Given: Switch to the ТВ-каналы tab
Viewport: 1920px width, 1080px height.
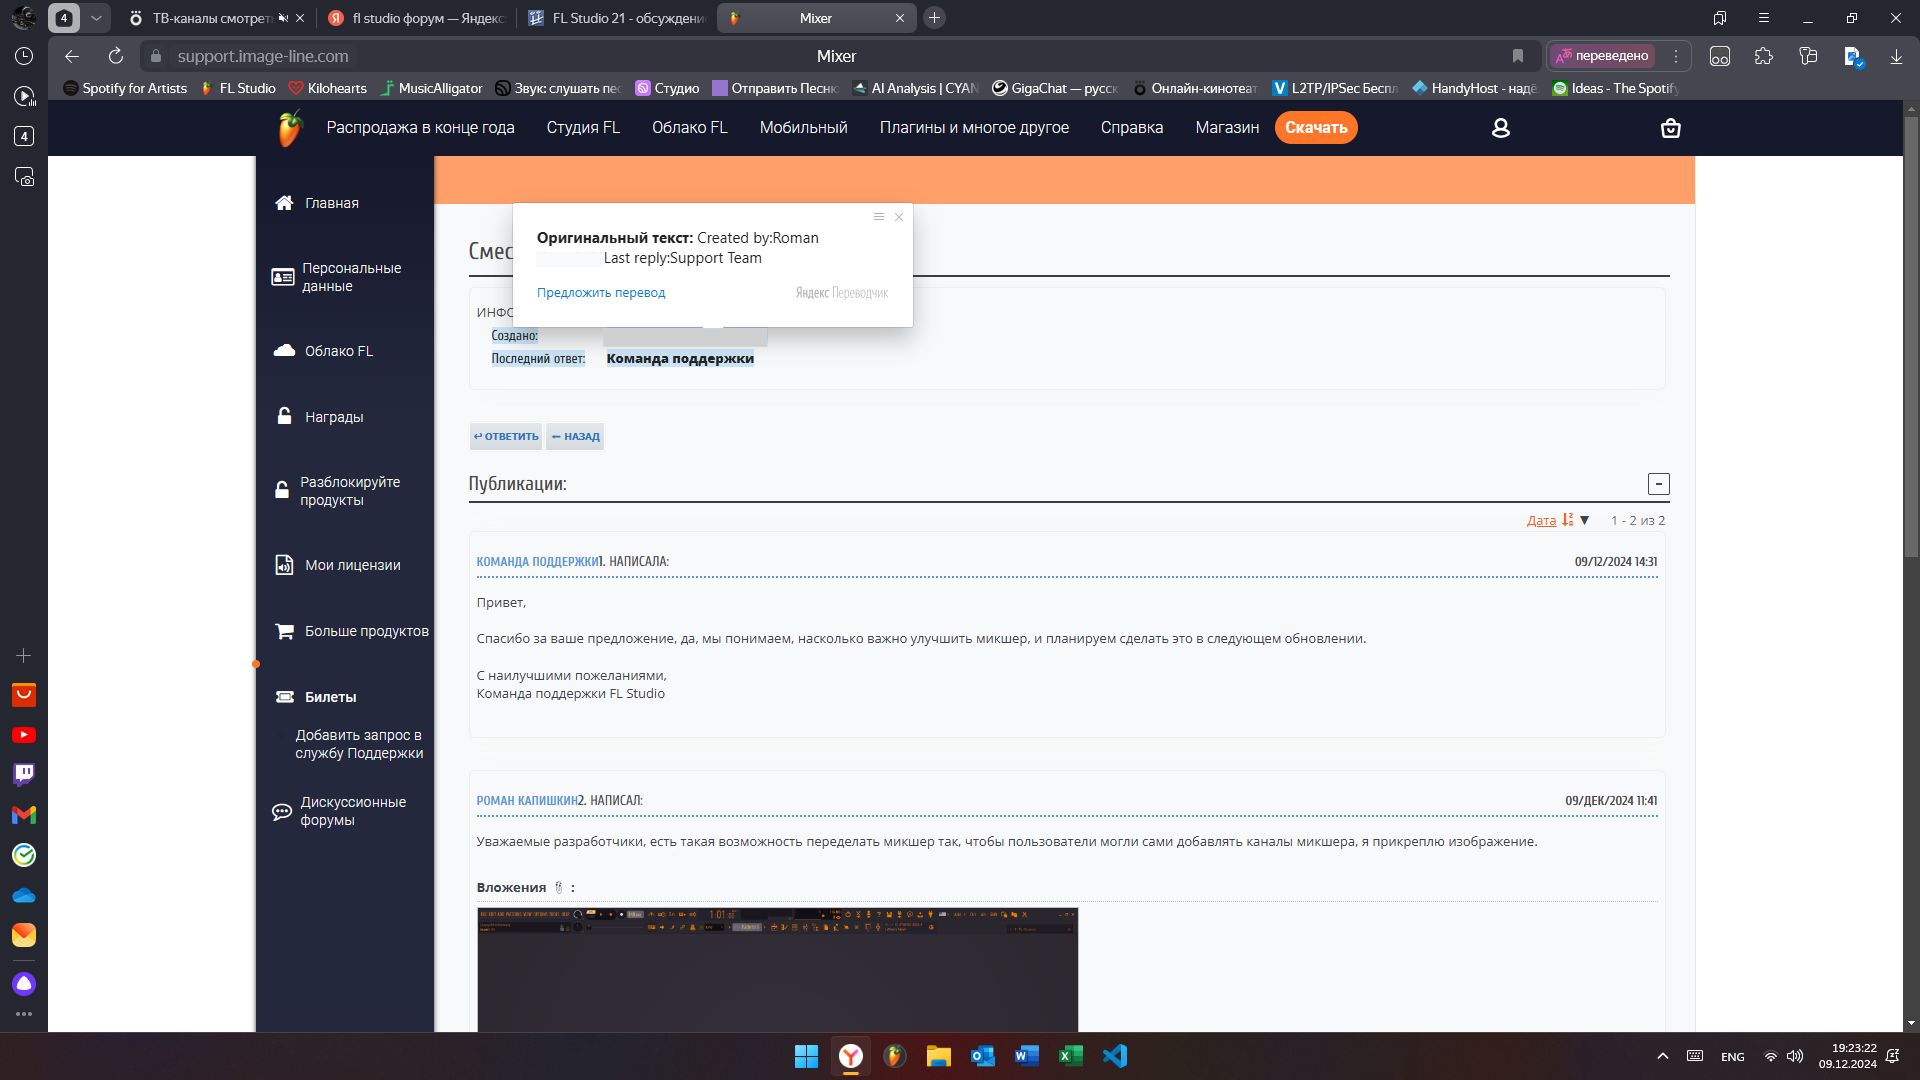Looking at the screenshot, I should [x=216, y=18].
